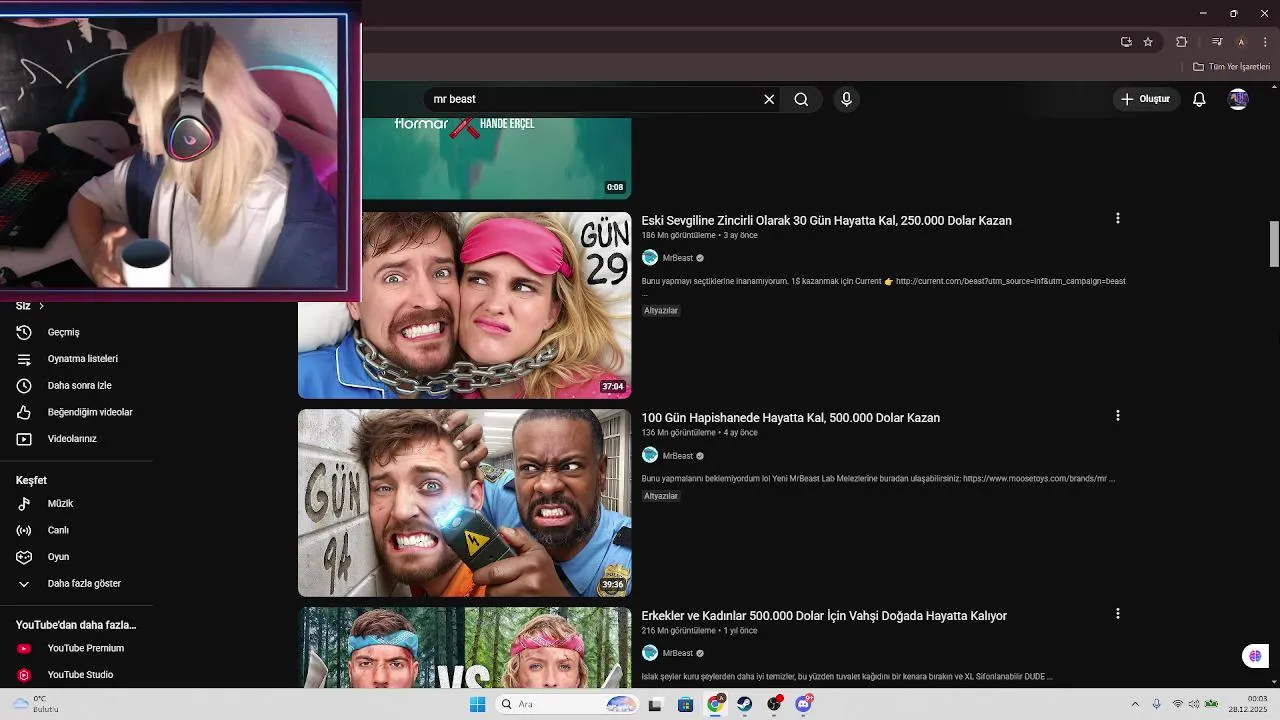Open MrBeast channel avatar under 'Erkekler ve Kadınlar'
The image size is (1280, 720).
(650, 653)
